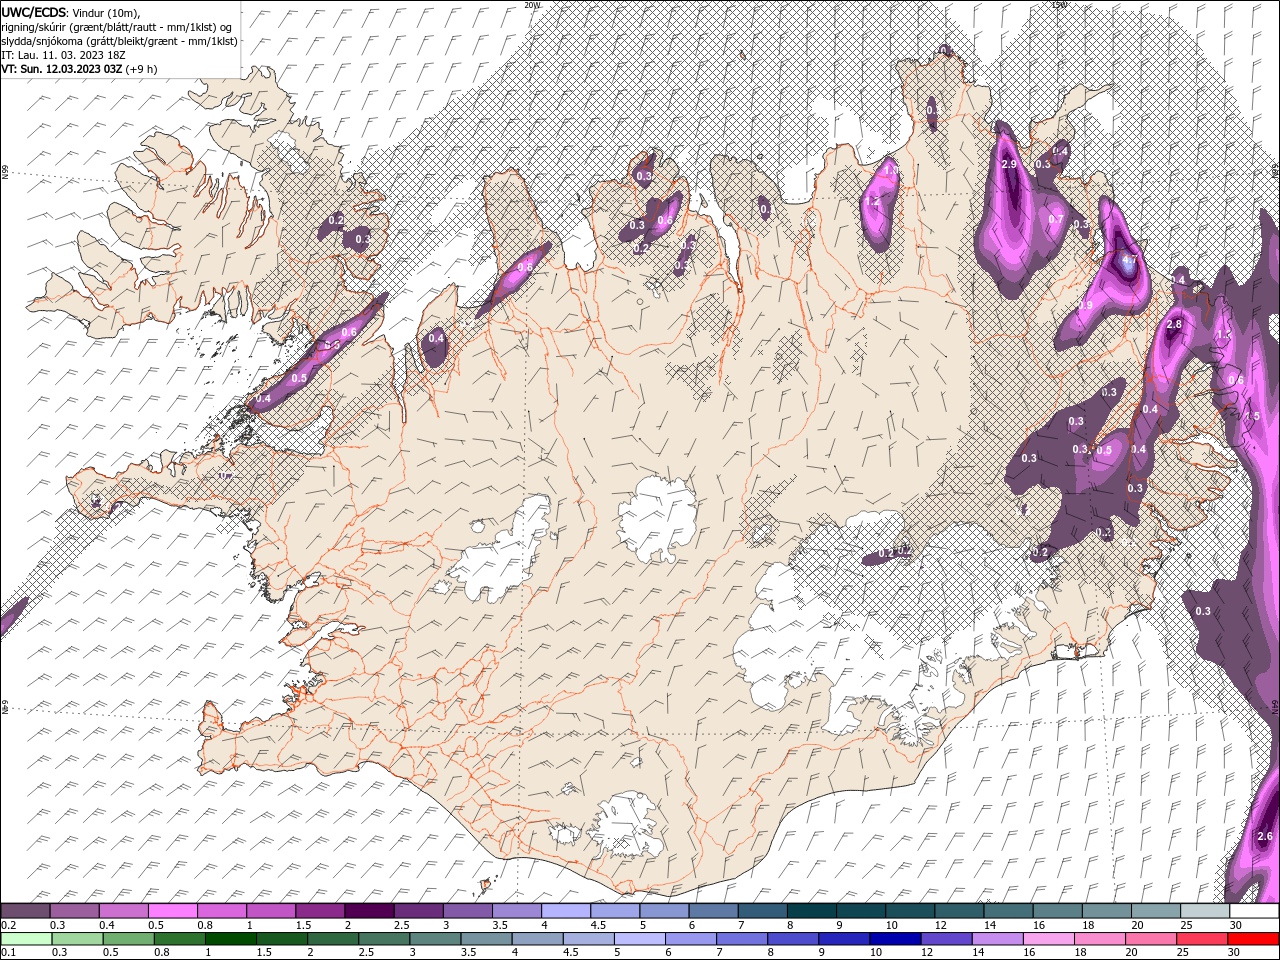
Task: Click the light lavender snow swatch at 4
Action: pos(566,911)
